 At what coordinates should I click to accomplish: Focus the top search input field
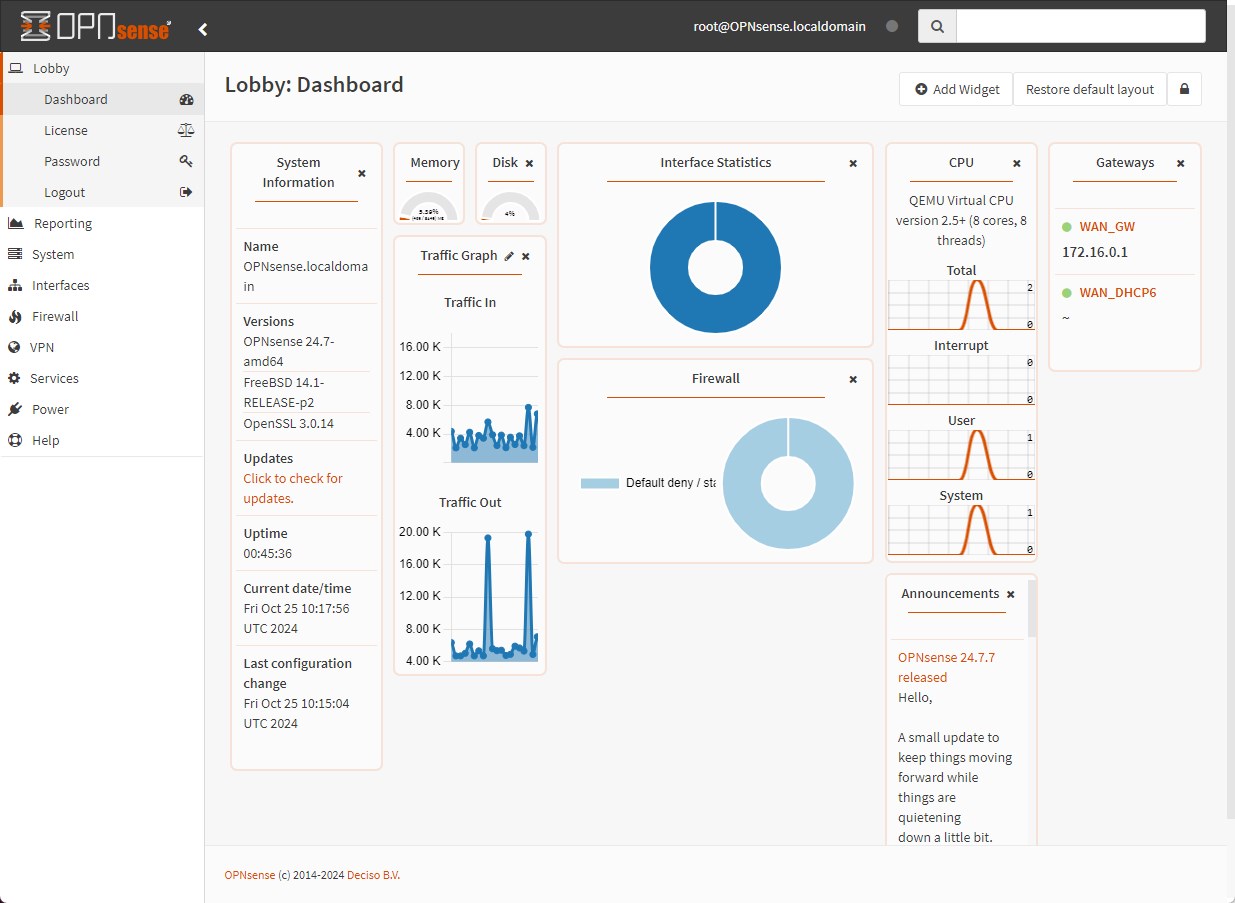point(1080,27)
